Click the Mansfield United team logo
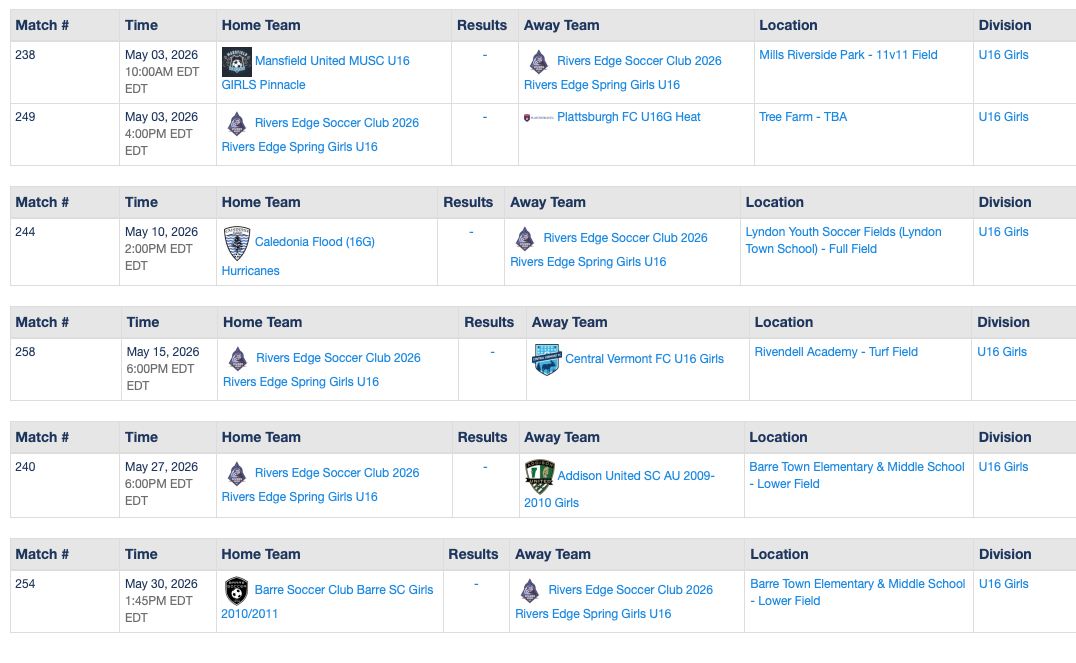Image resolution: width=1076 pixels, height=663 pixels. (x=236, y=62)
